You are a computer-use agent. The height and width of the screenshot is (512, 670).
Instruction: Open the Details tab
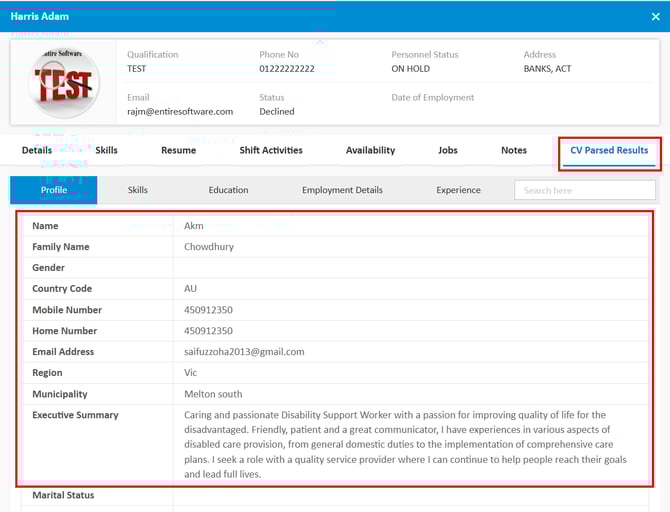point(37,150)
